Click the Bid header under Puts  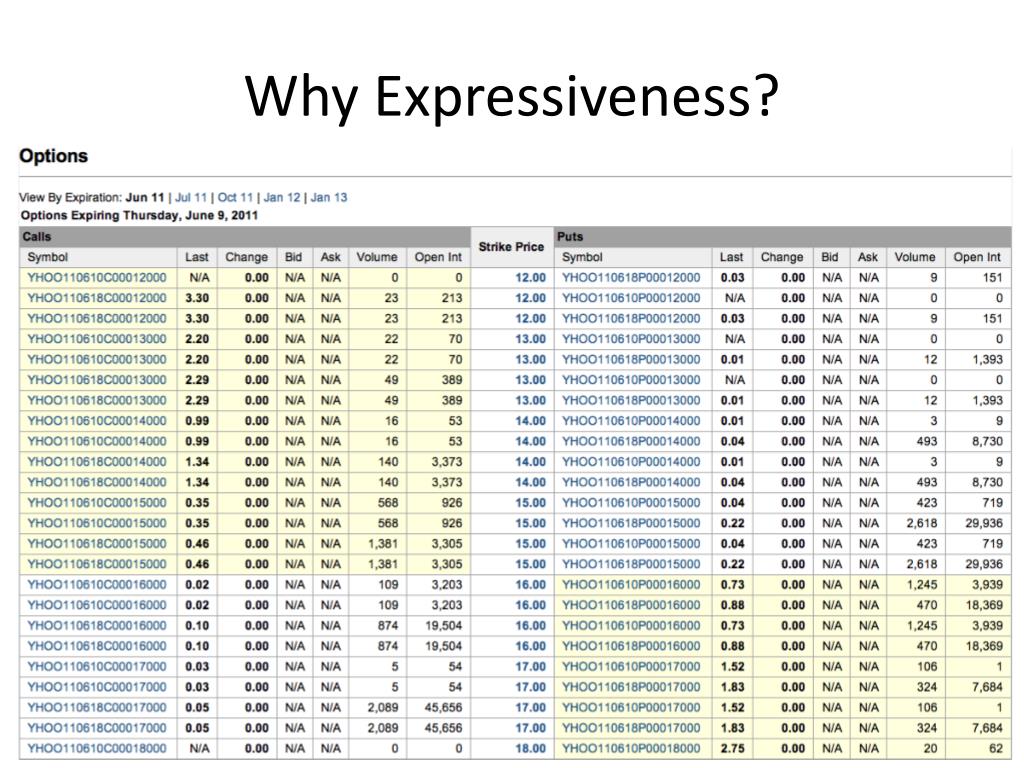coord(829,257)
